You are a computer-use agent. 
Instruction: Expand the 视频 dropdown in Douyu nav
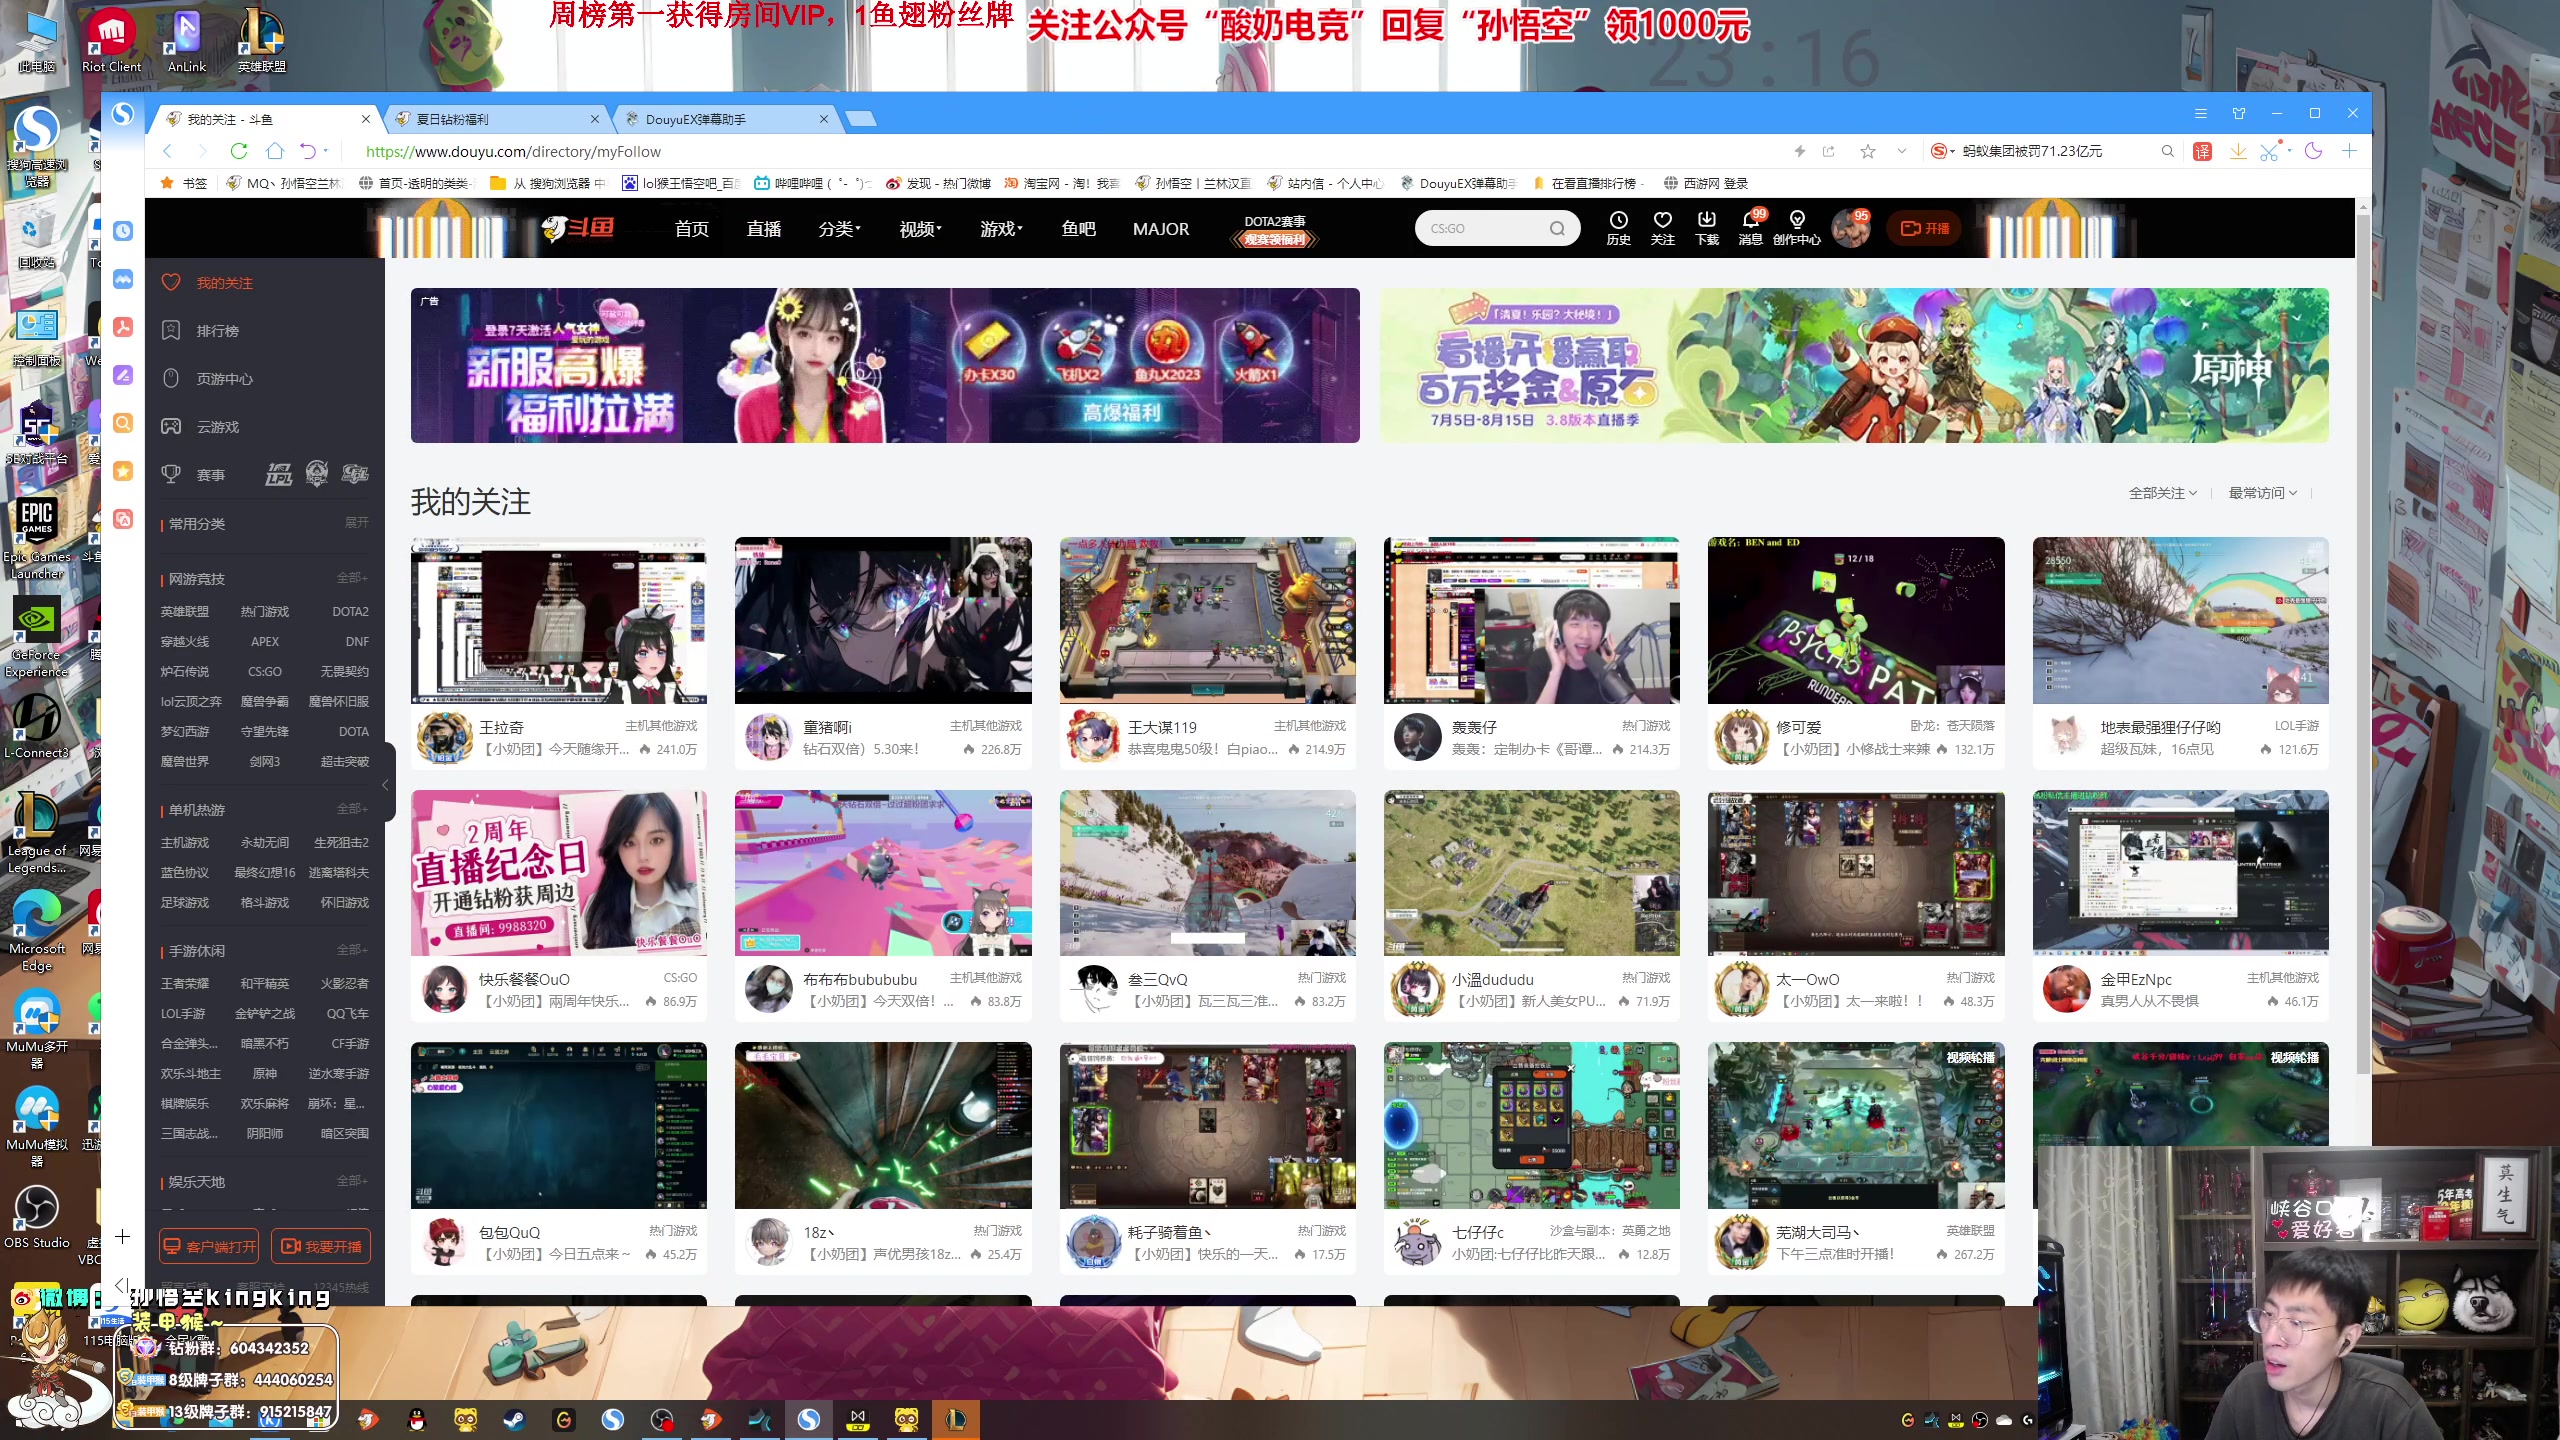(920, 229)
